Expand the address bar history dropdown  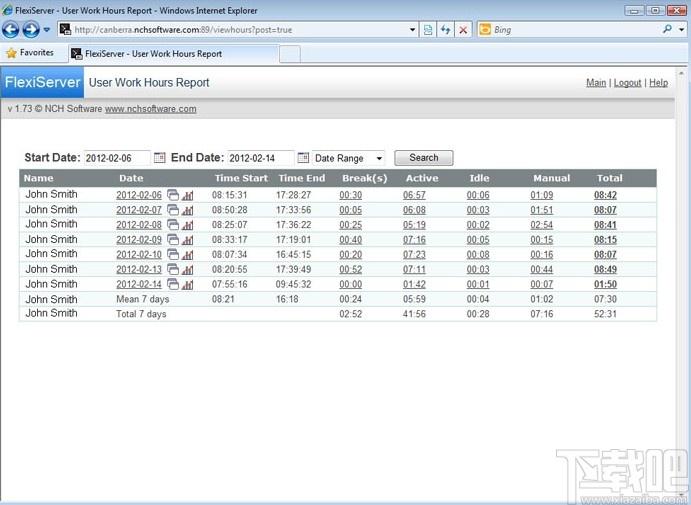pyautogui.click(x=412, y=30)
